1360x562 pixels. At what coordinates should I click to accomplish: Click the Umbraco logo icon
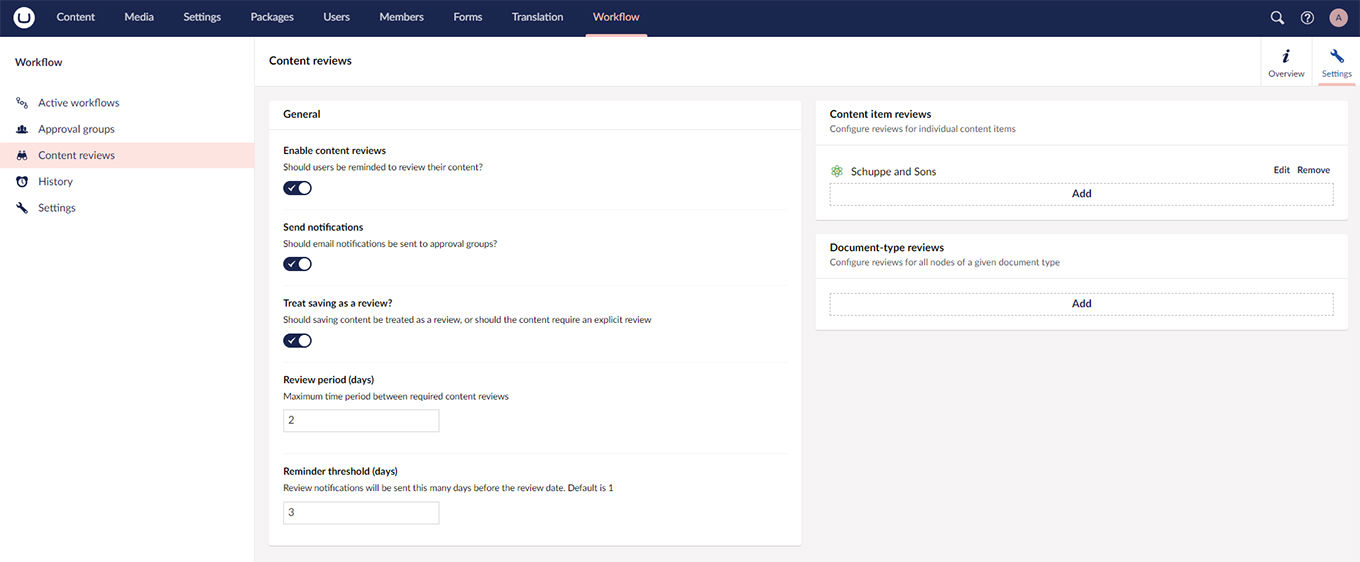pos(24,17)
